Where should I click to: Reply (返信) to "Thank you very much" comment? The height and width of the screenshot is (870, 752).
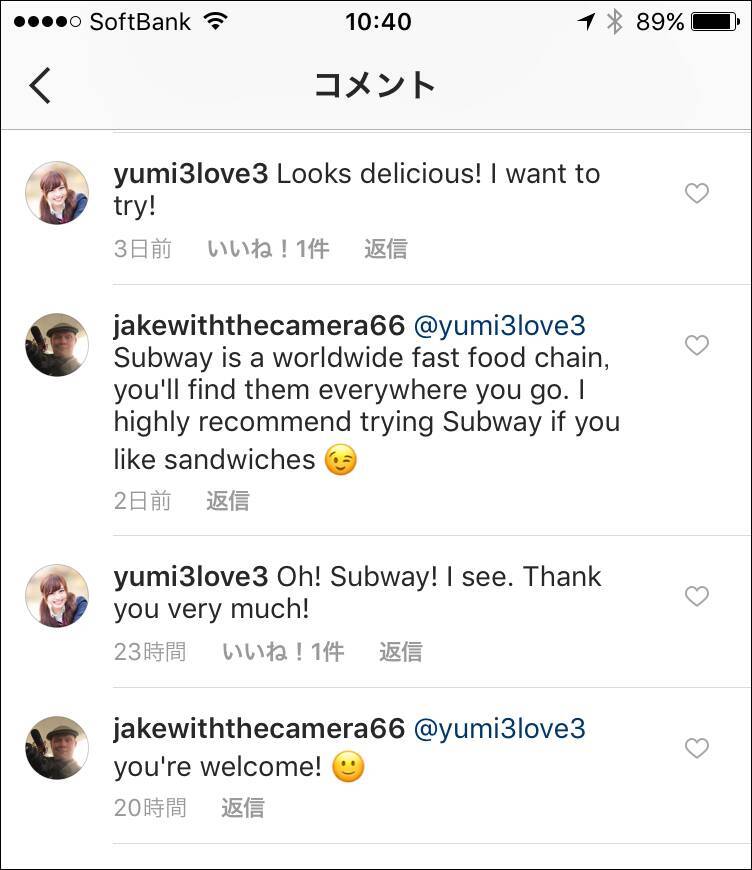click(x=400, y=652)
